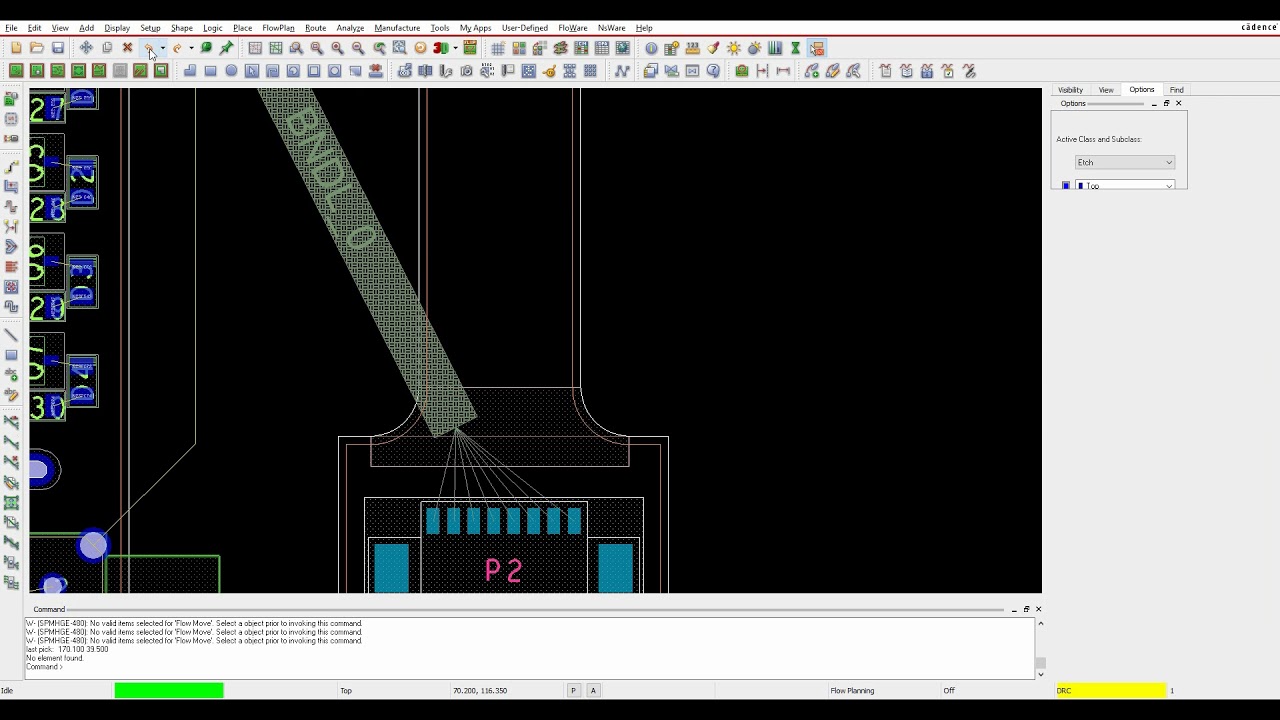Open the Etch active class dropdown
The height and width of the screenshot is (720, 1280).
point(1124,162)
